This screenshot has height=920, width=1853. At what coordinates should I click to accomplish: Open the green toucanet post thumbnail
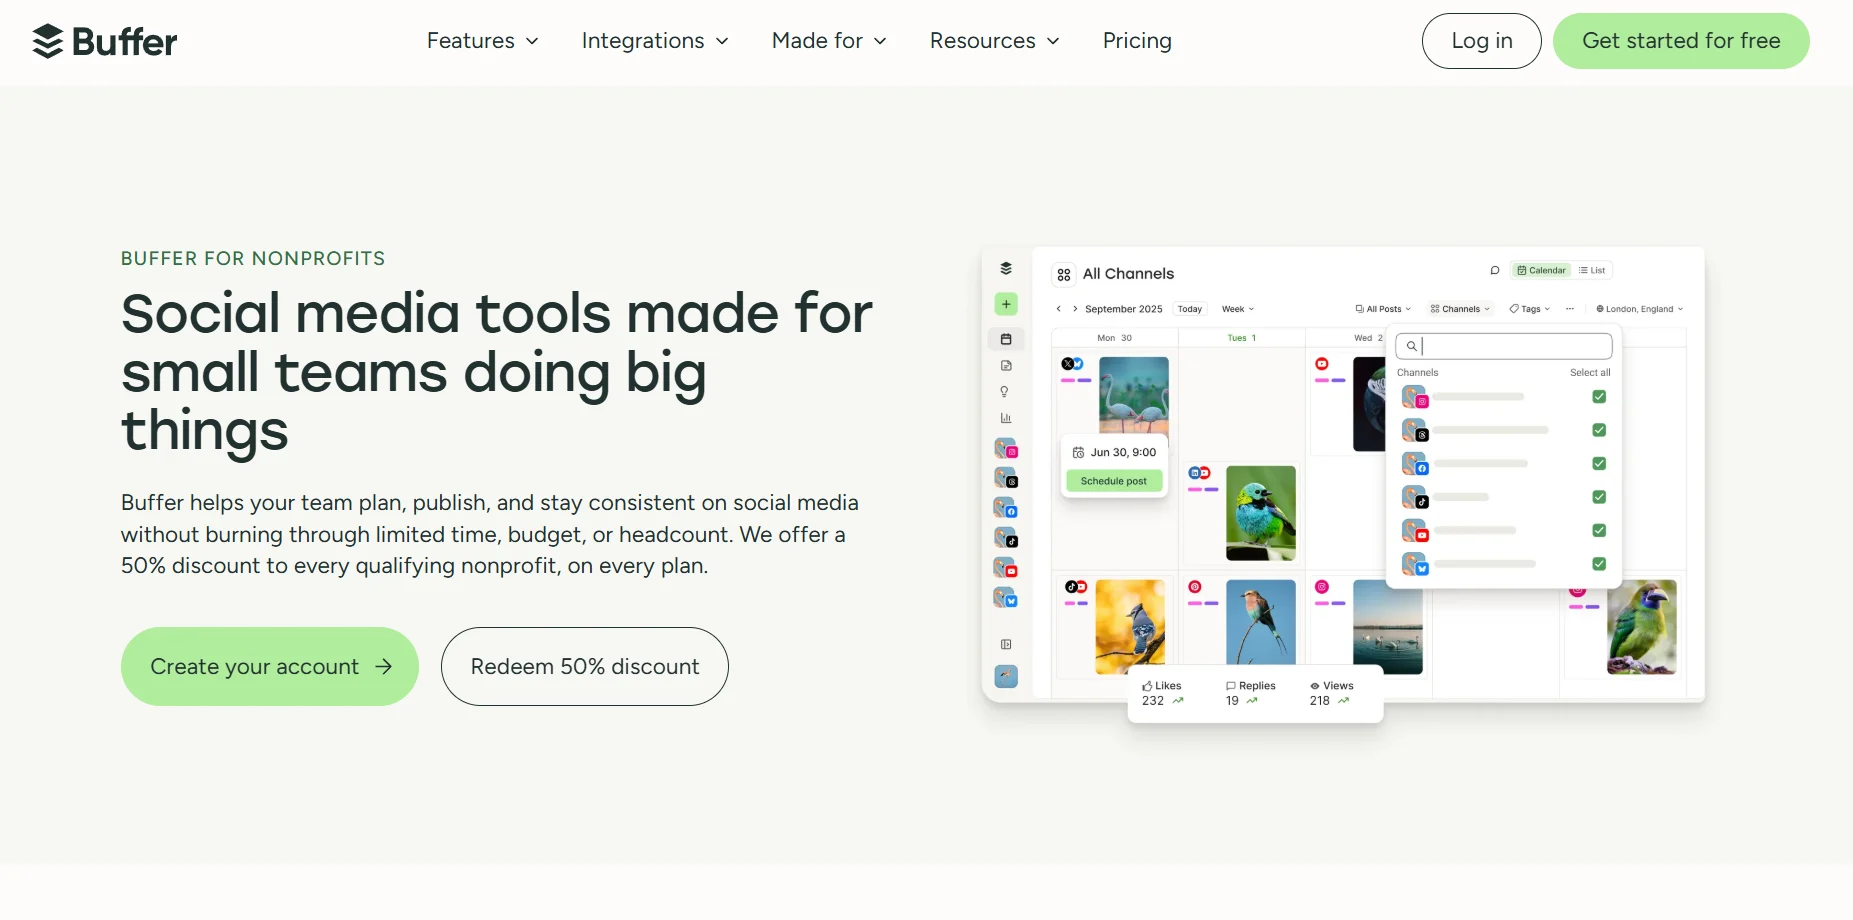point(1642,627)
